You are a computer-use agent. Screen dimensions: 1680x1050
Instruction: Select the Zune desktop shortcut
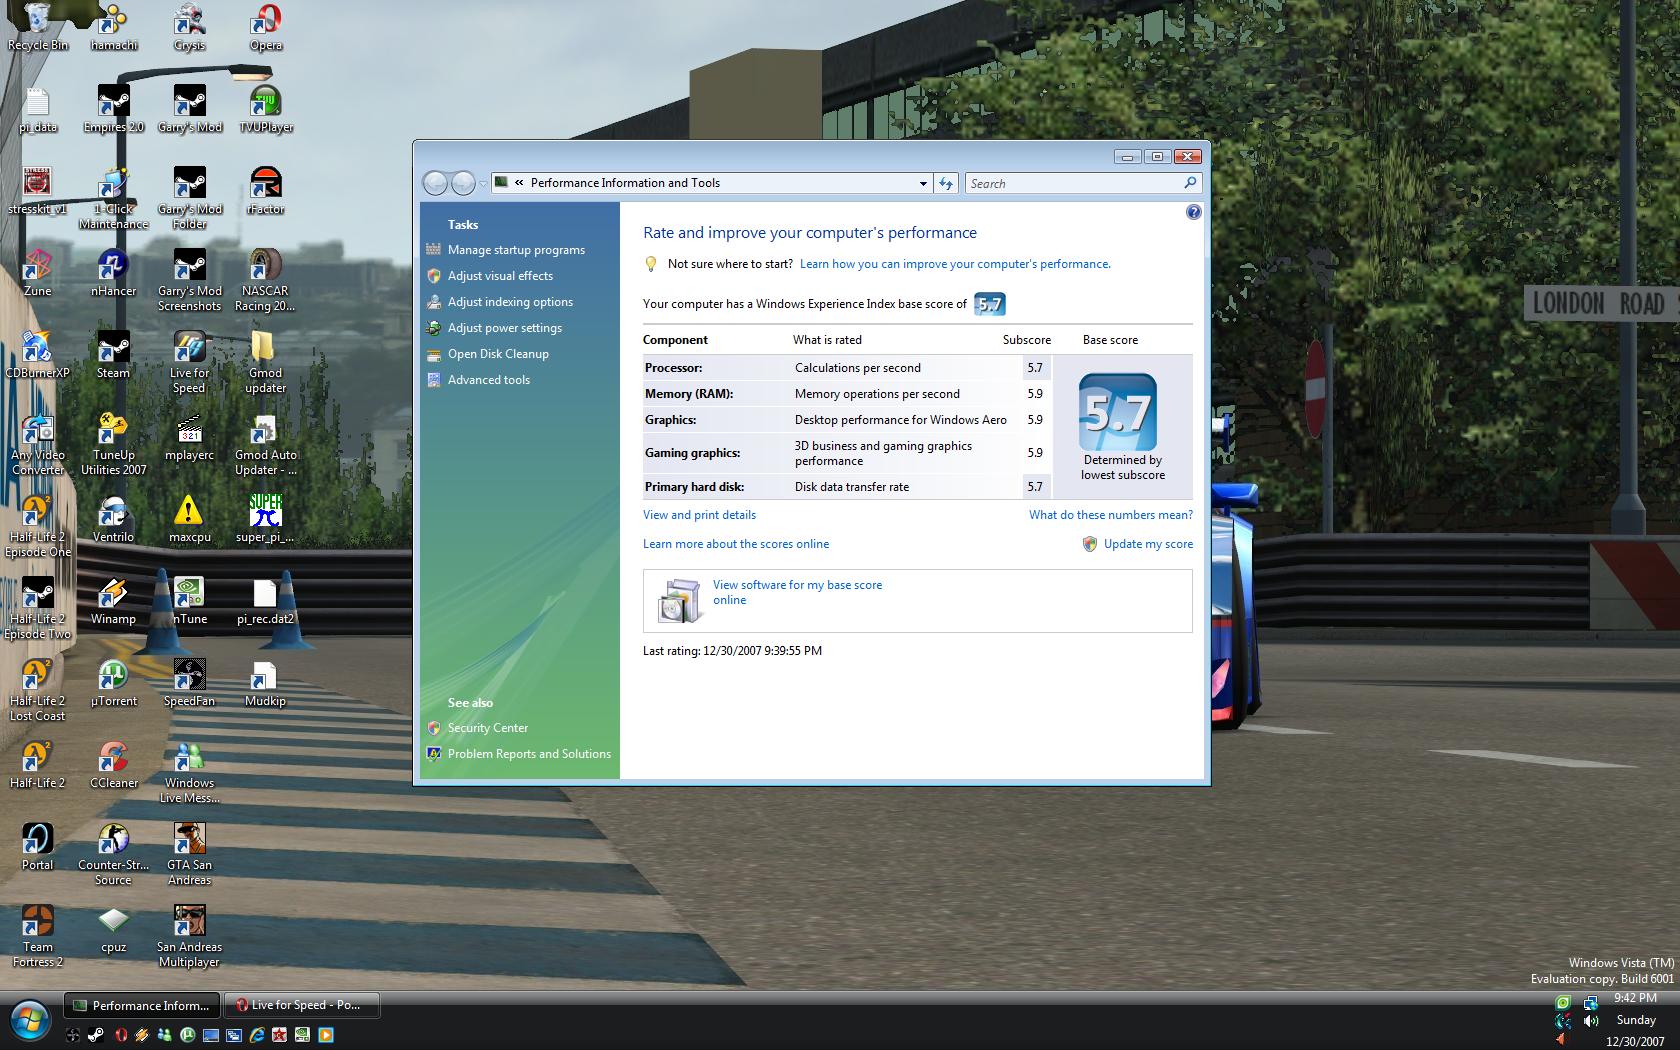click(x=37, y=273)
